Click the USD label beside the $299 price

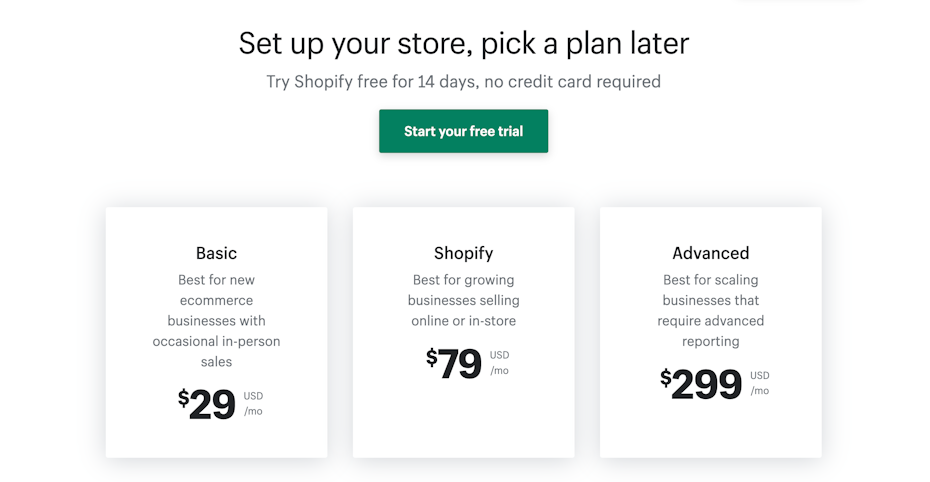[x=759, y=376]
